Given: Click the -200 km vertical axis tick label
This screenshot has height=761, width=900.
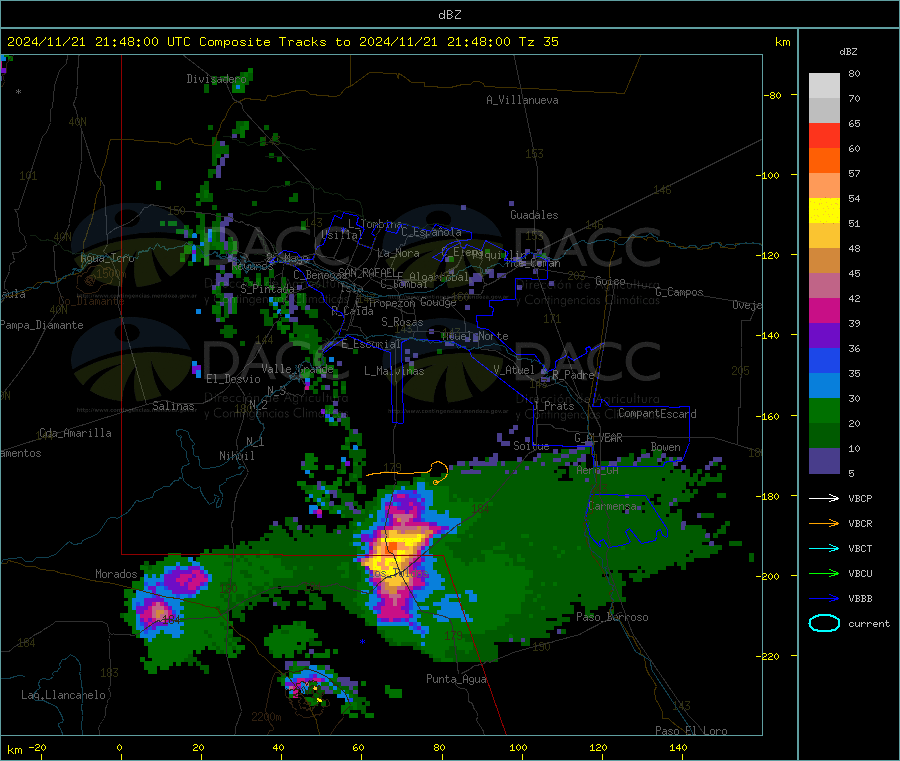Looking at the screenshot, I should pos(769,576).
